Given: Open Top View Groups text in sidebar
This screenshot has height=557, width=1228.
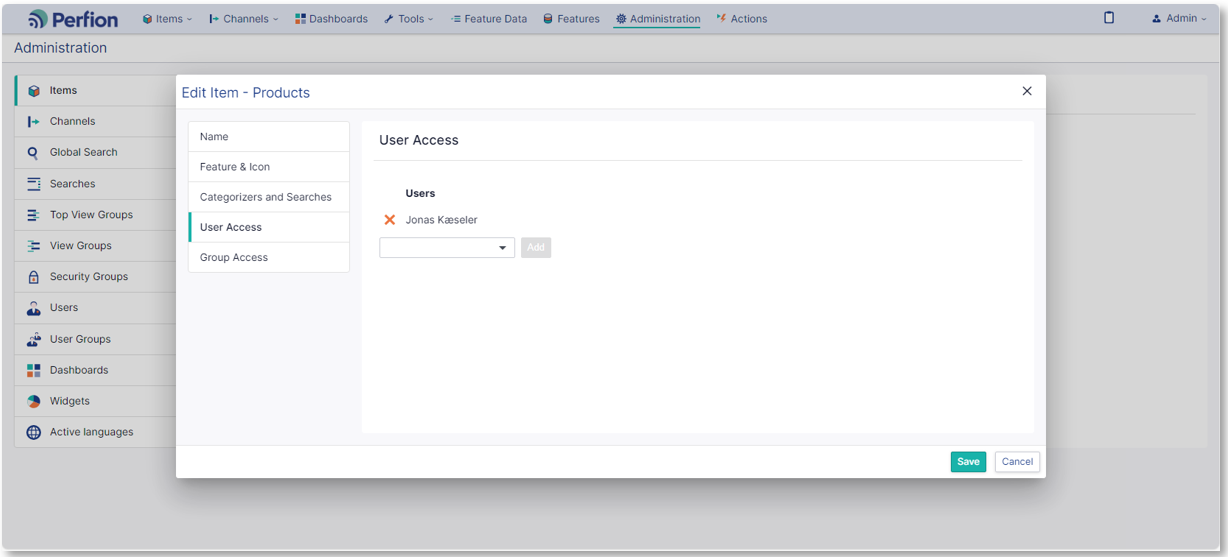Looking at the screenshot, I should [x=91, y=215].
